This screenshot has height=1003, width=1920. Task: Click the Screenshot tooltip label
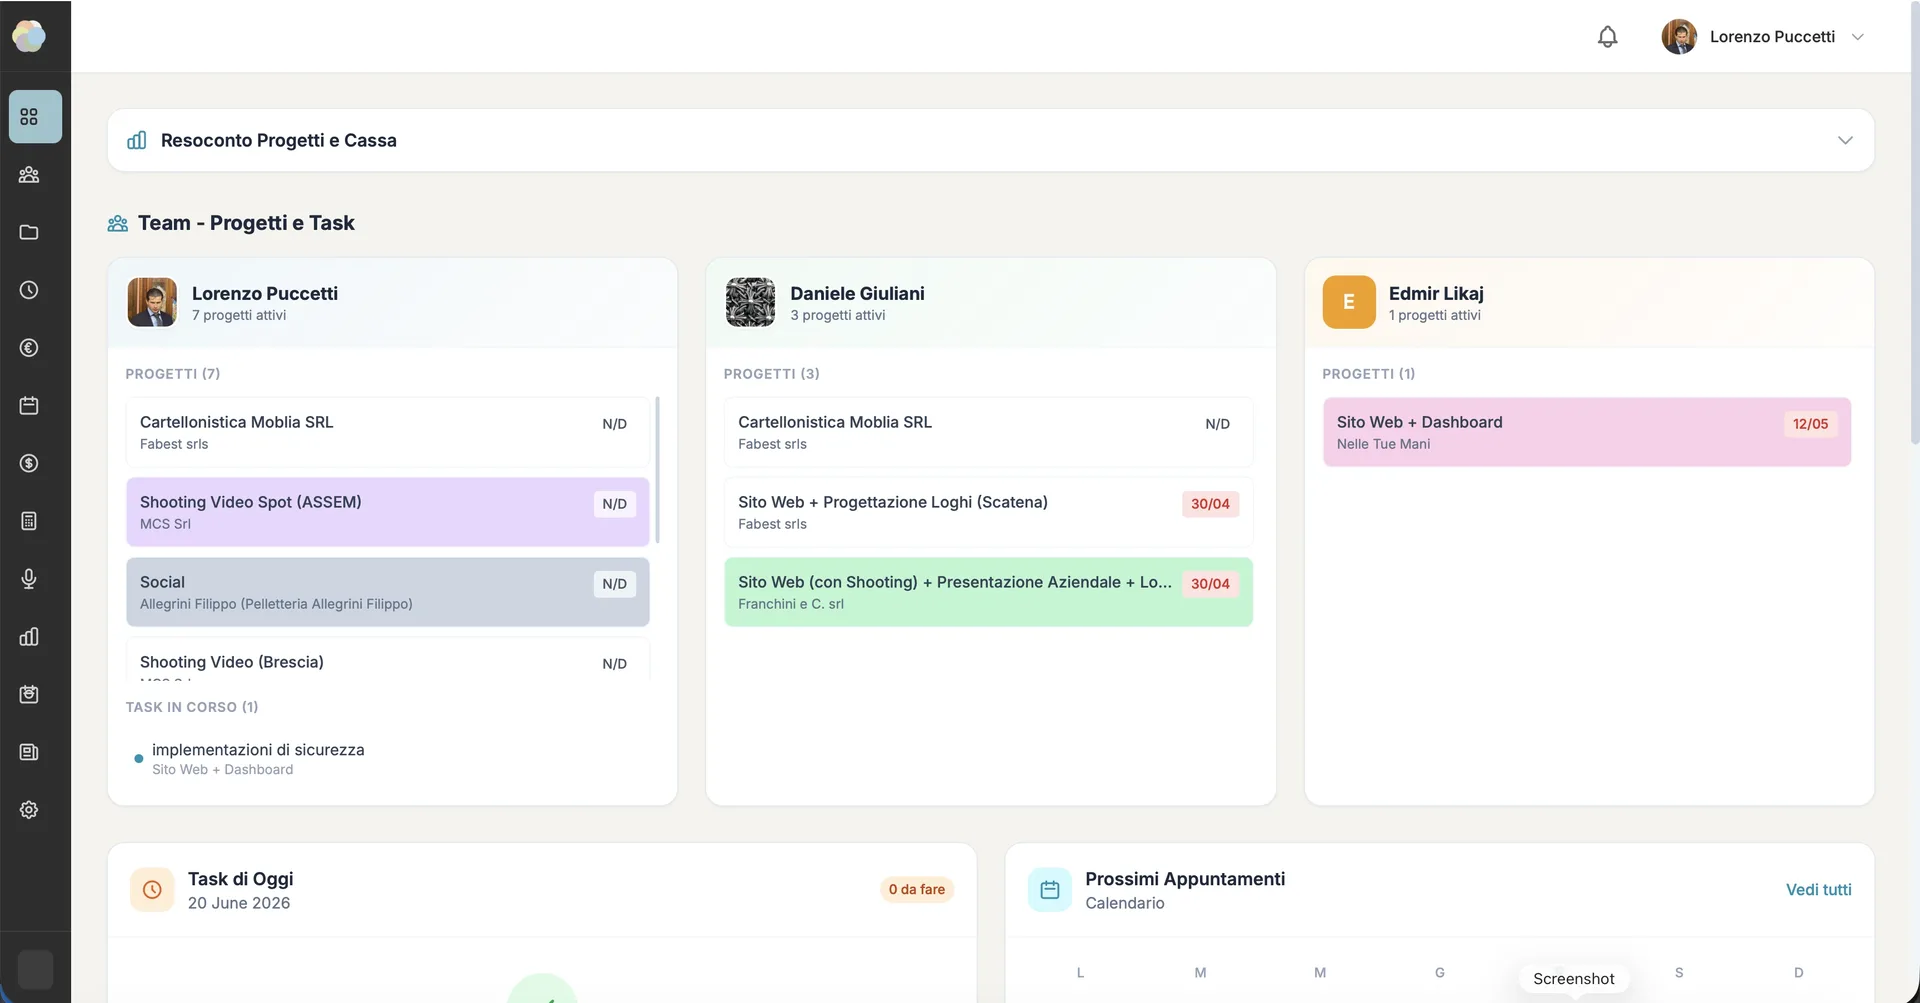coord(1574,979)
